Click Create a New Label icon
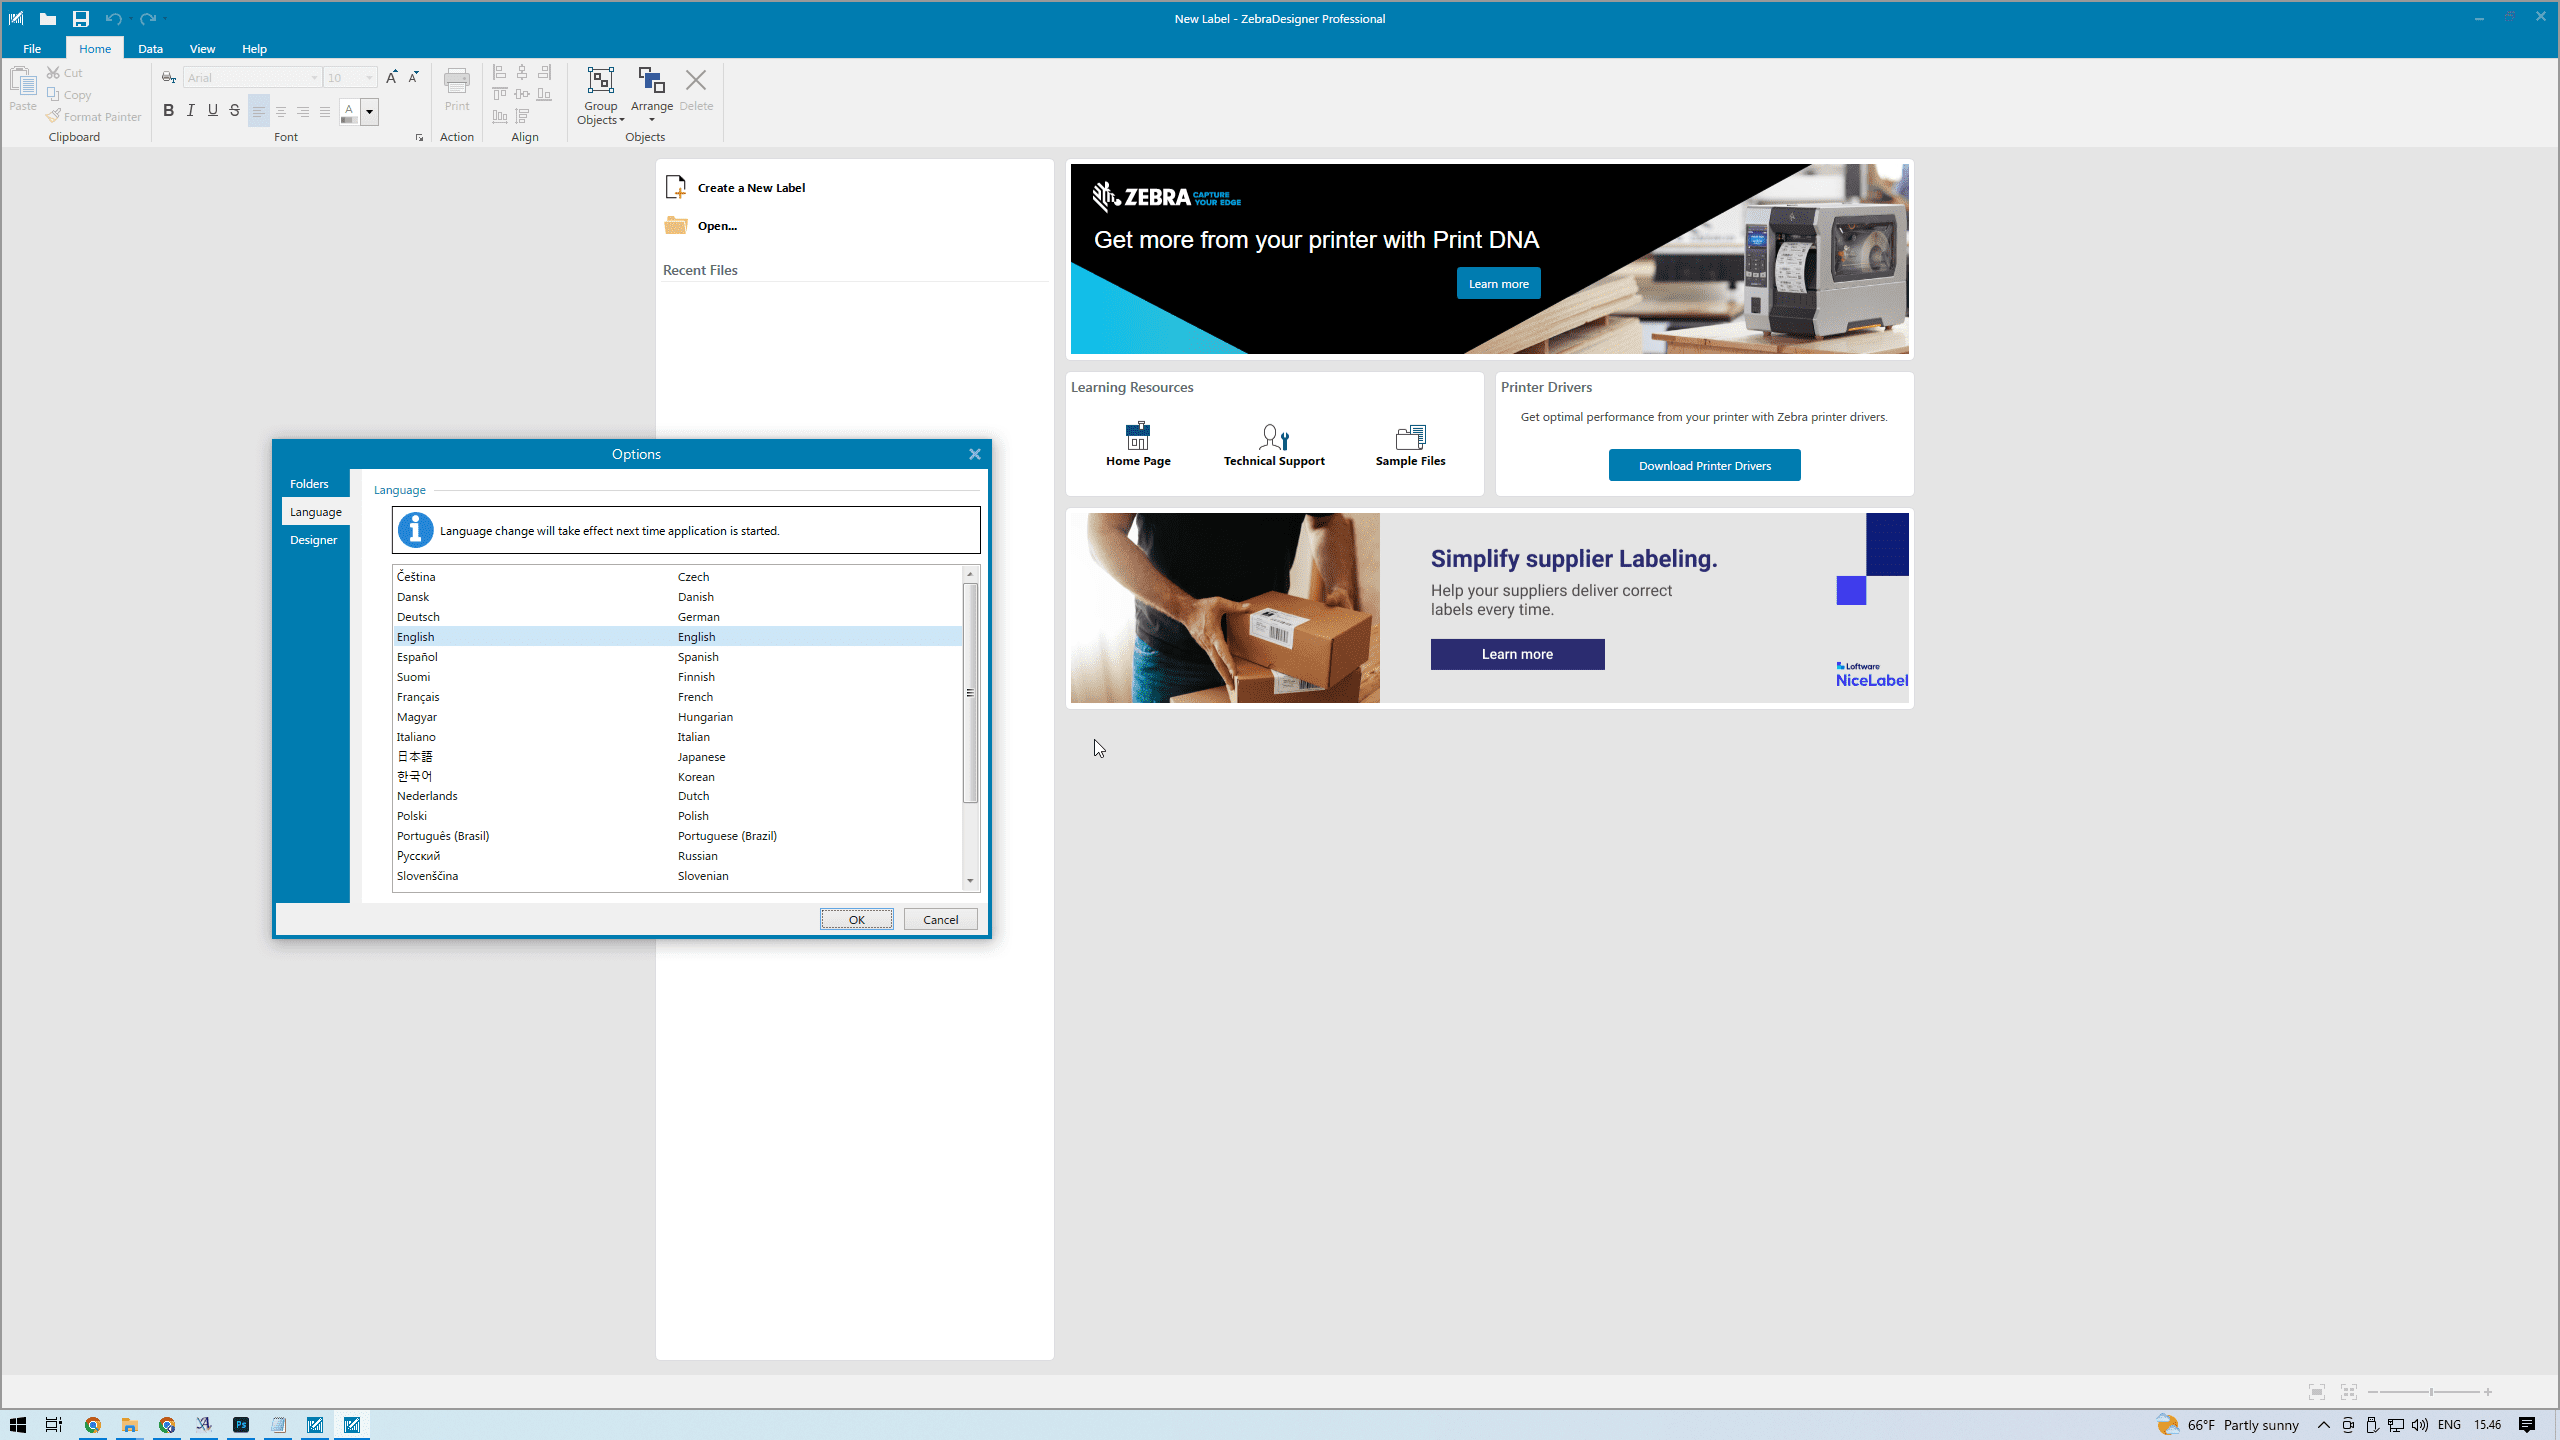 (676, 187)
